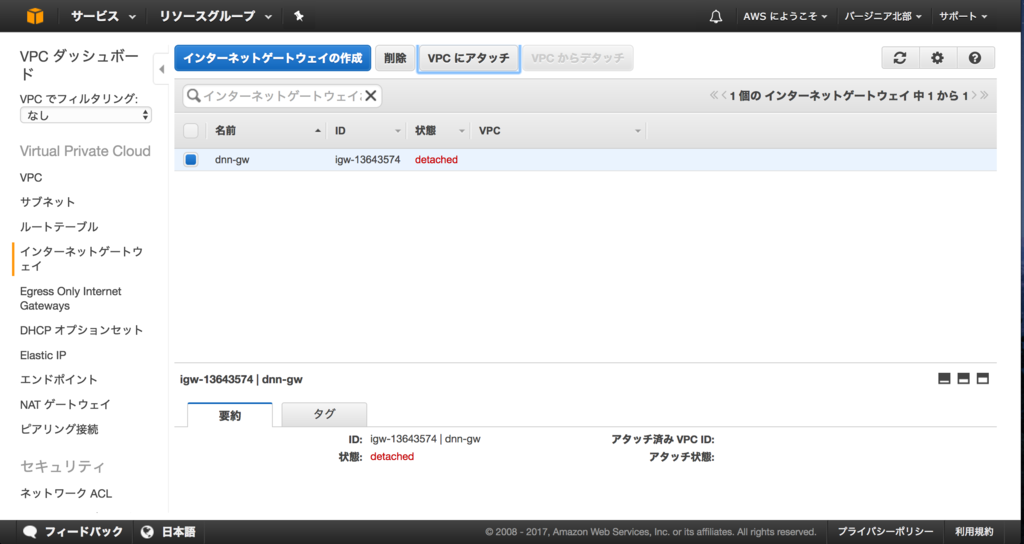The width and height of the screenshot is (1024, 544).
Task: Select the dnn-gw name cell
Action: click(x=232, y=159)
